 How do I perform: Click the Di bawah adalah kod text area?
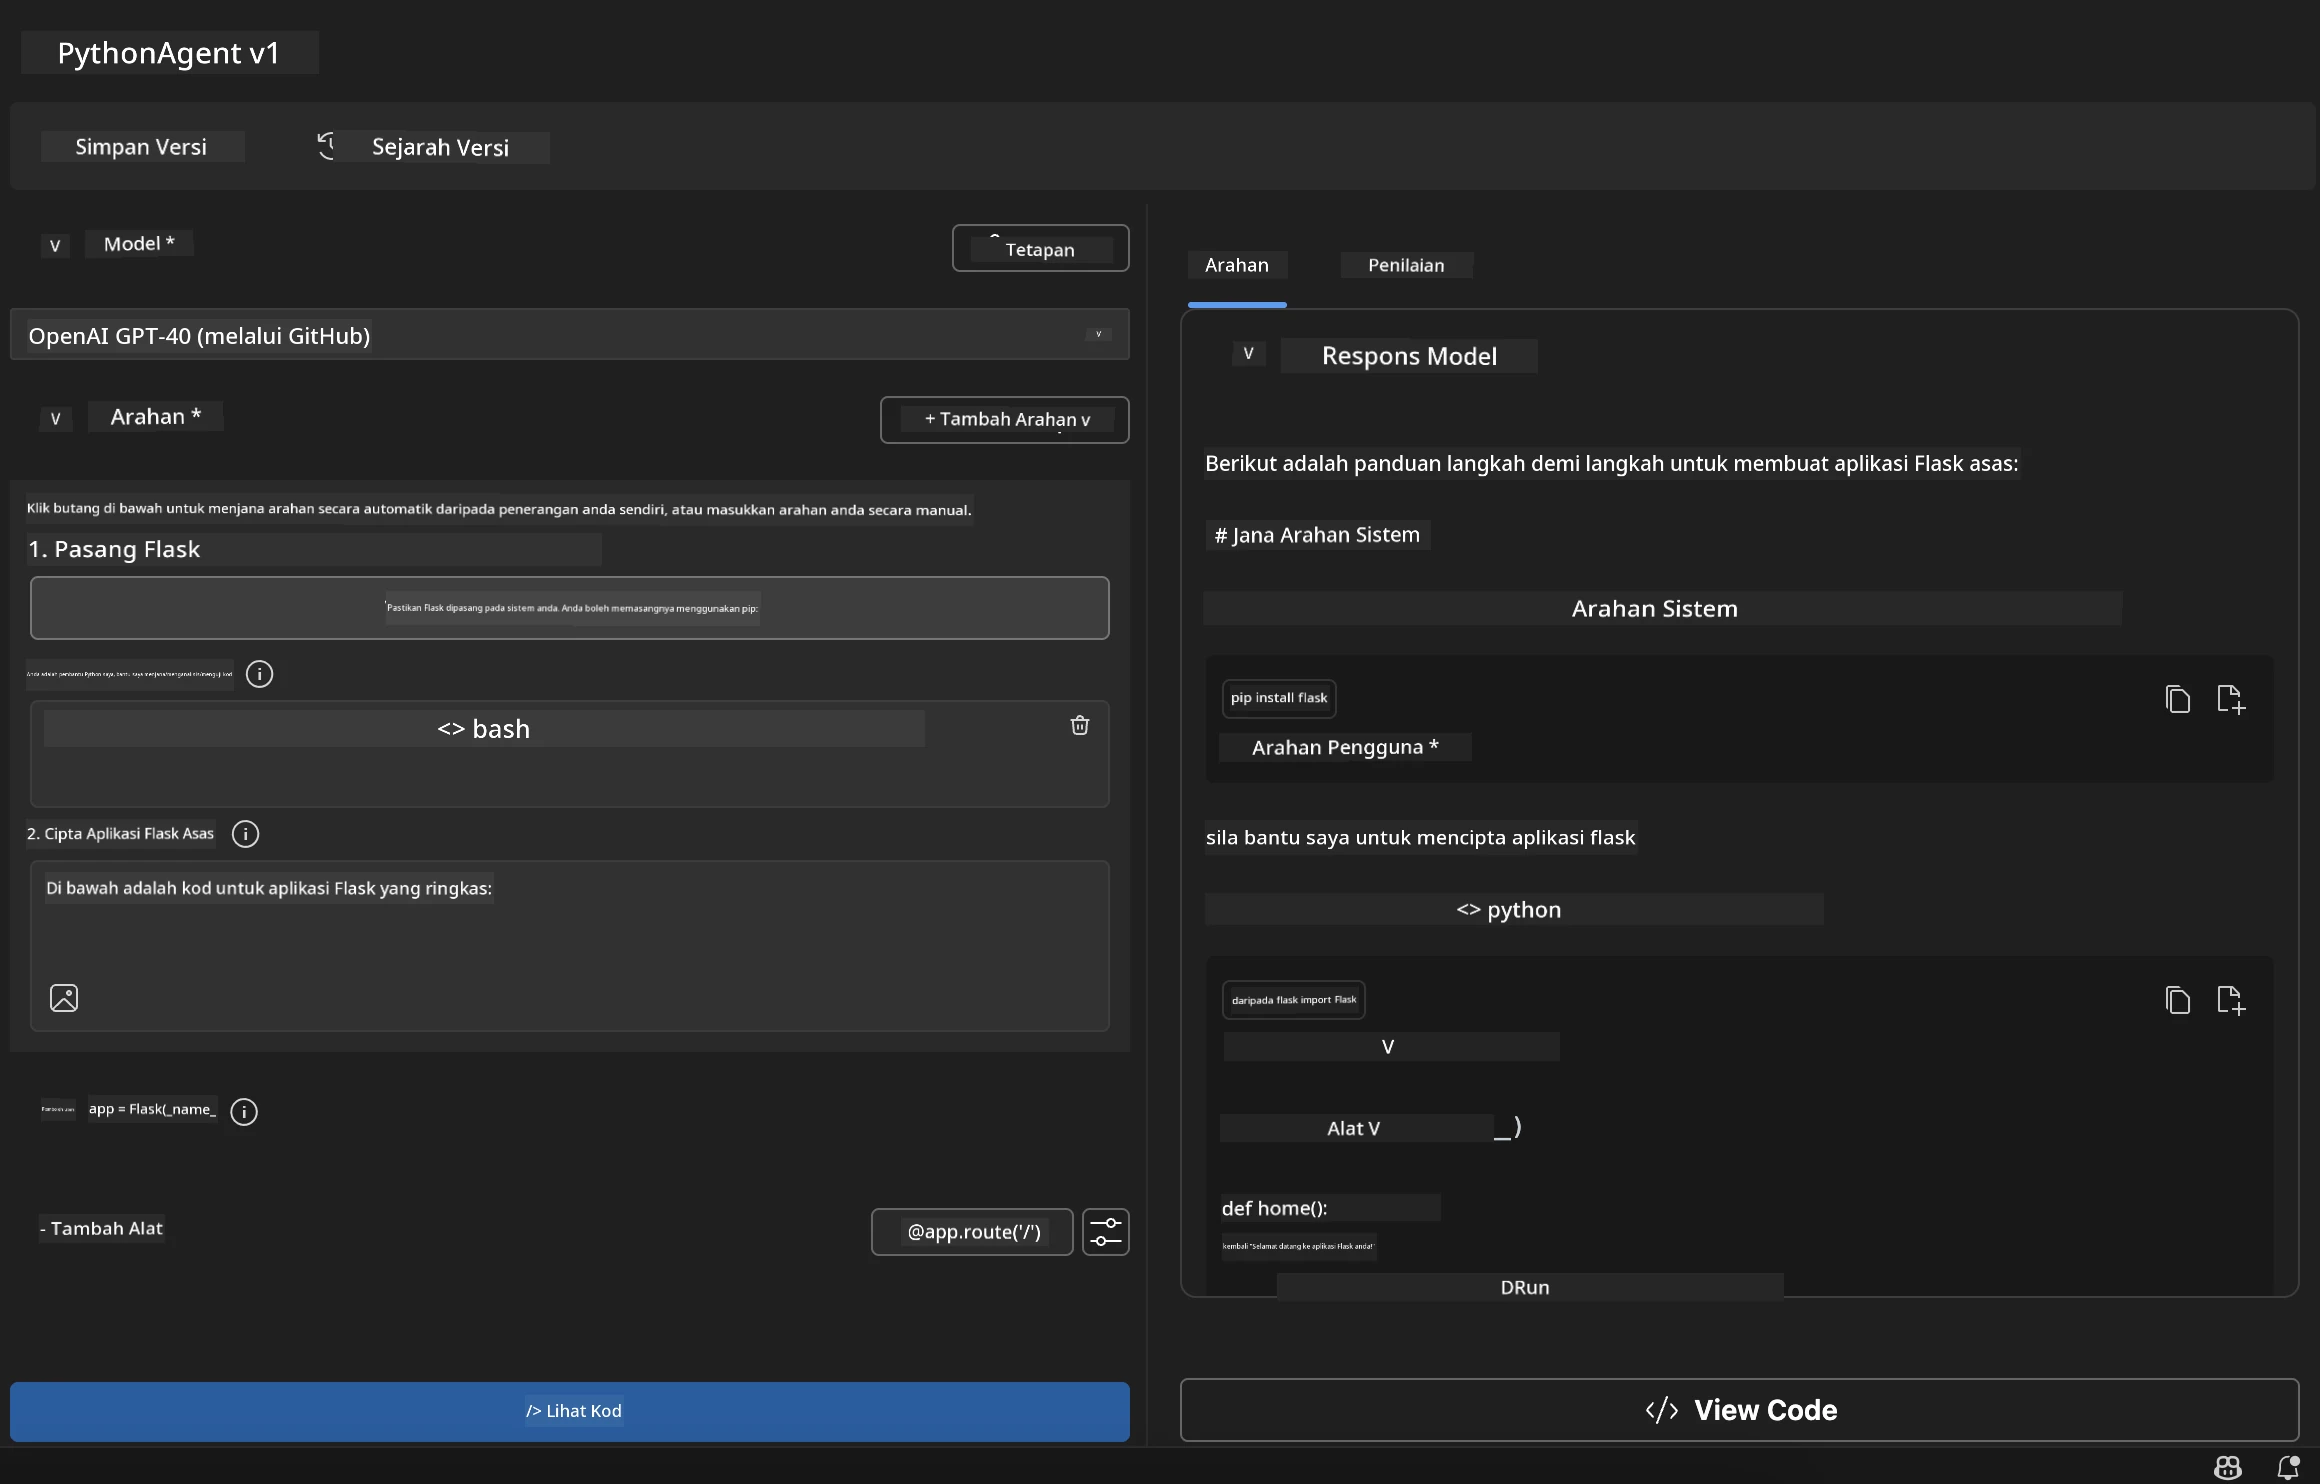570,946
